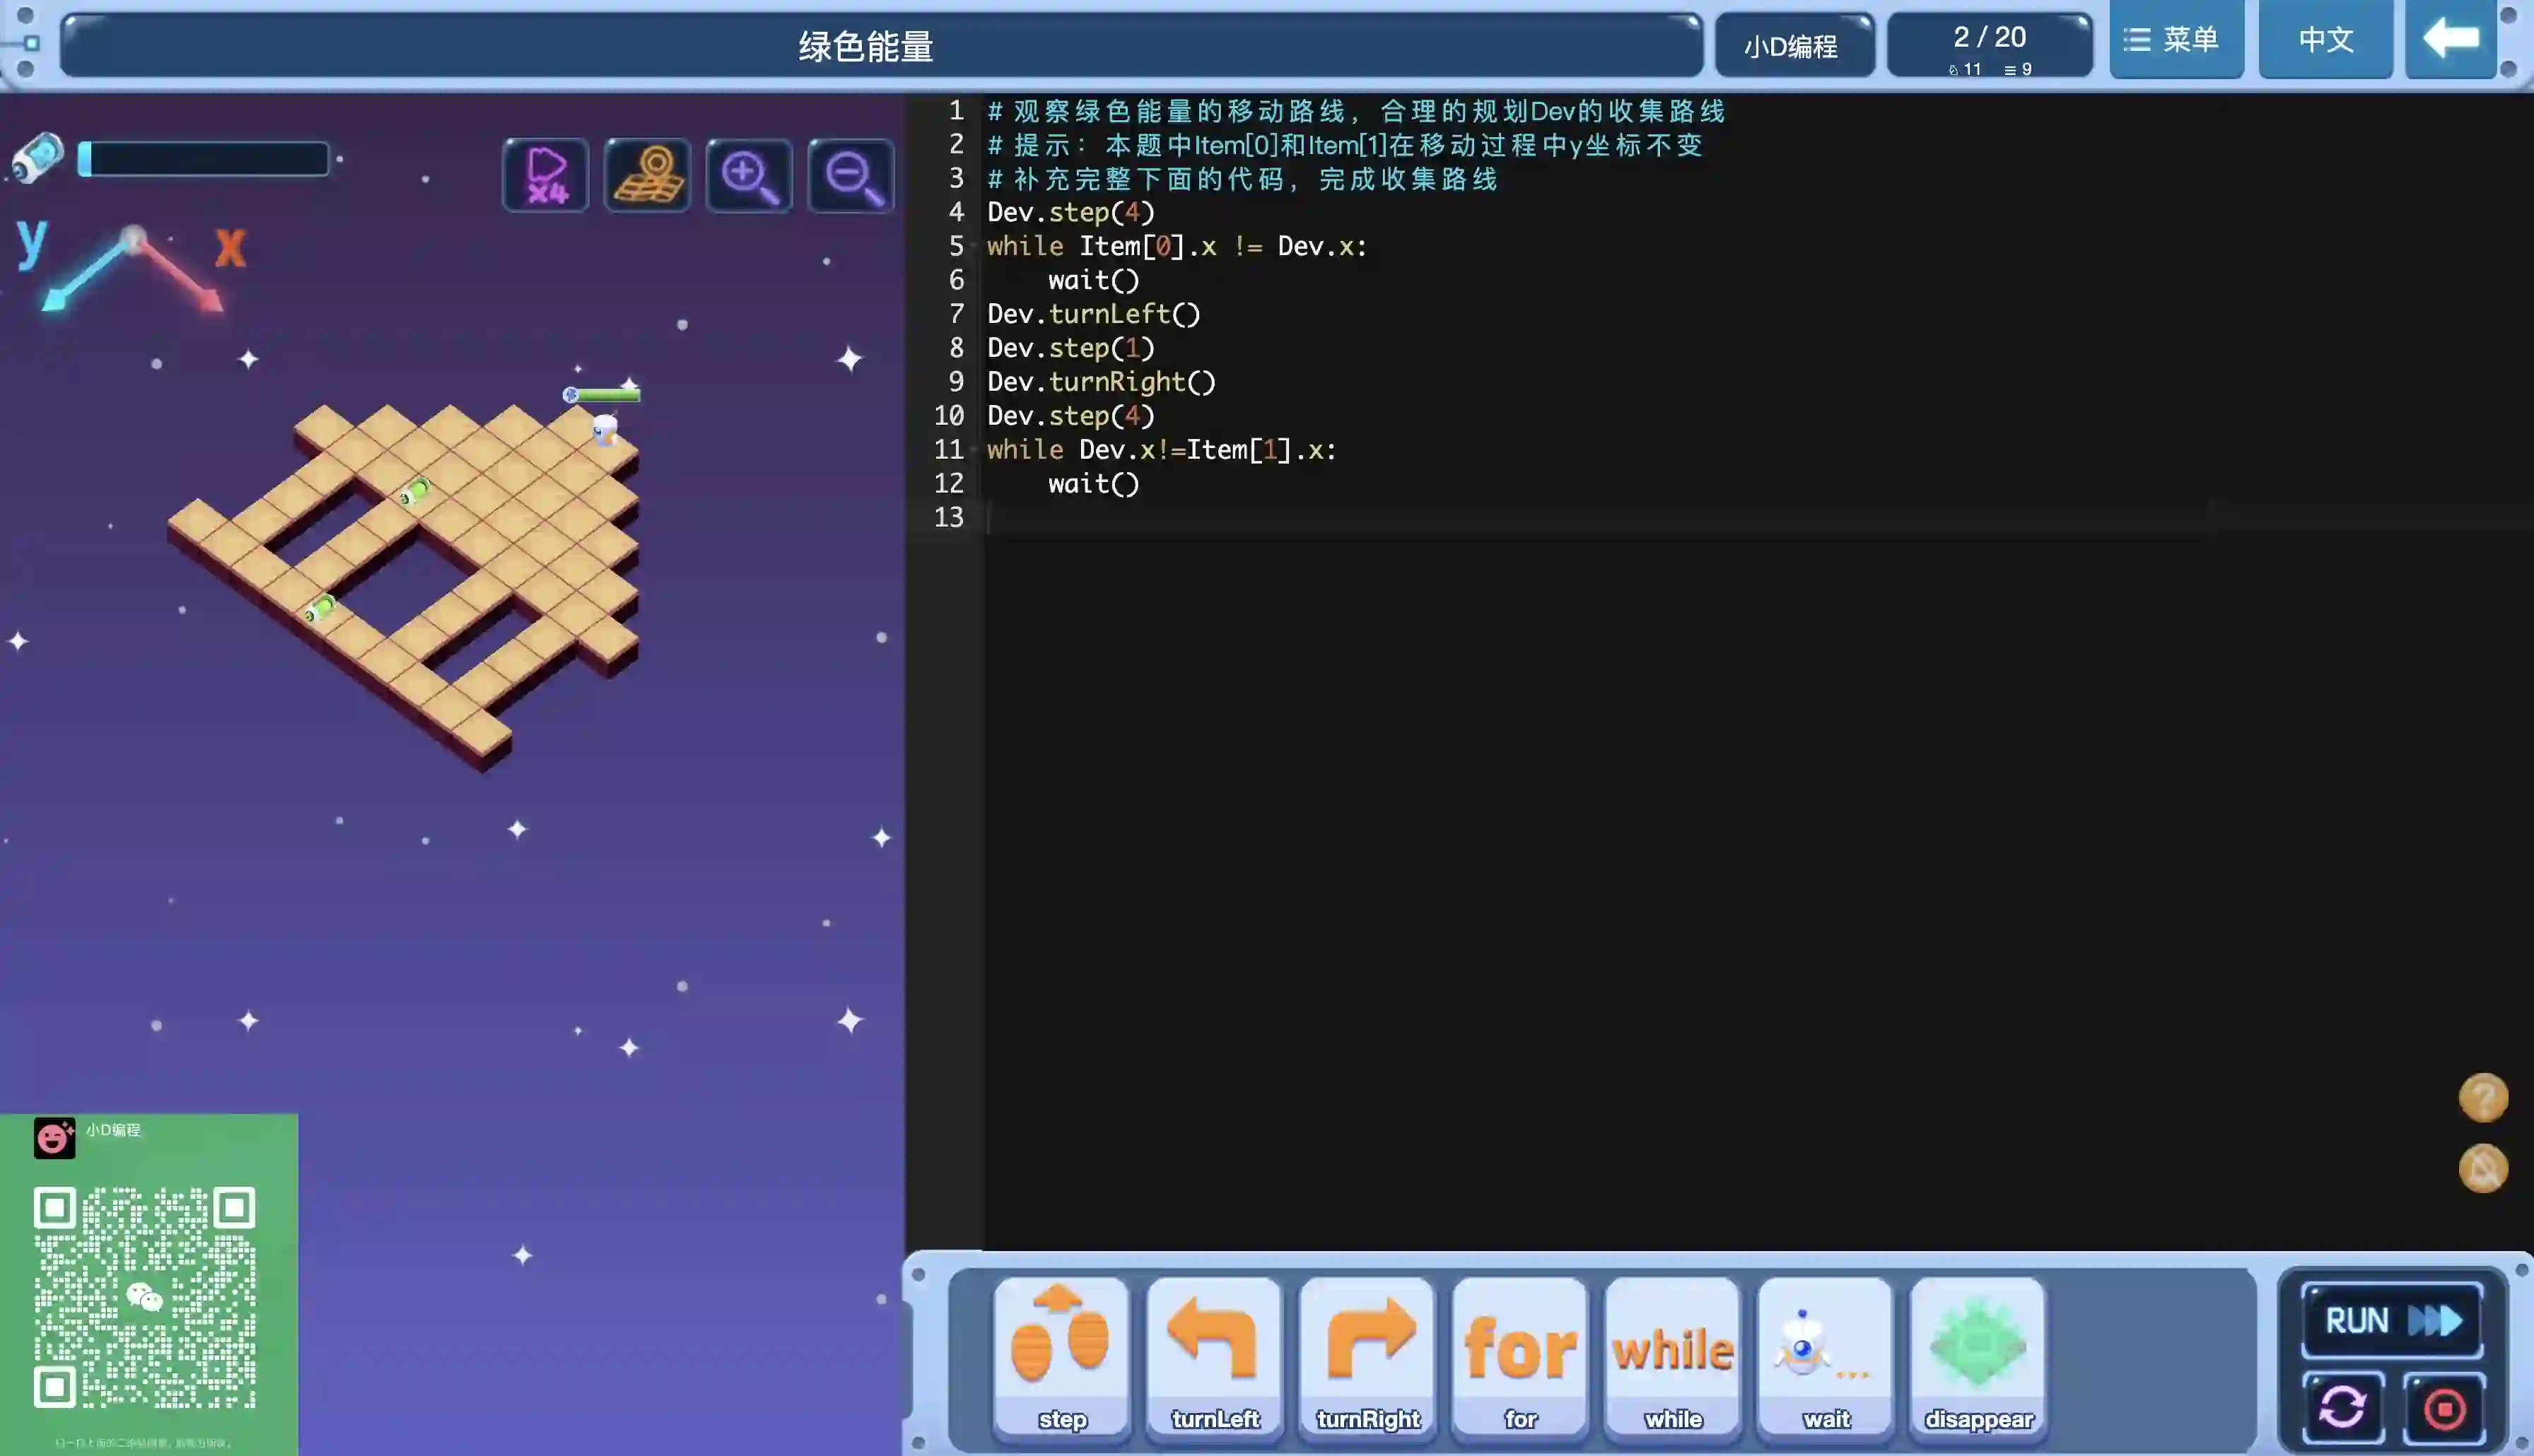Zoom out the game map view
The height and width of the screenshot is (1456, 2534).
tap(851, 175)
